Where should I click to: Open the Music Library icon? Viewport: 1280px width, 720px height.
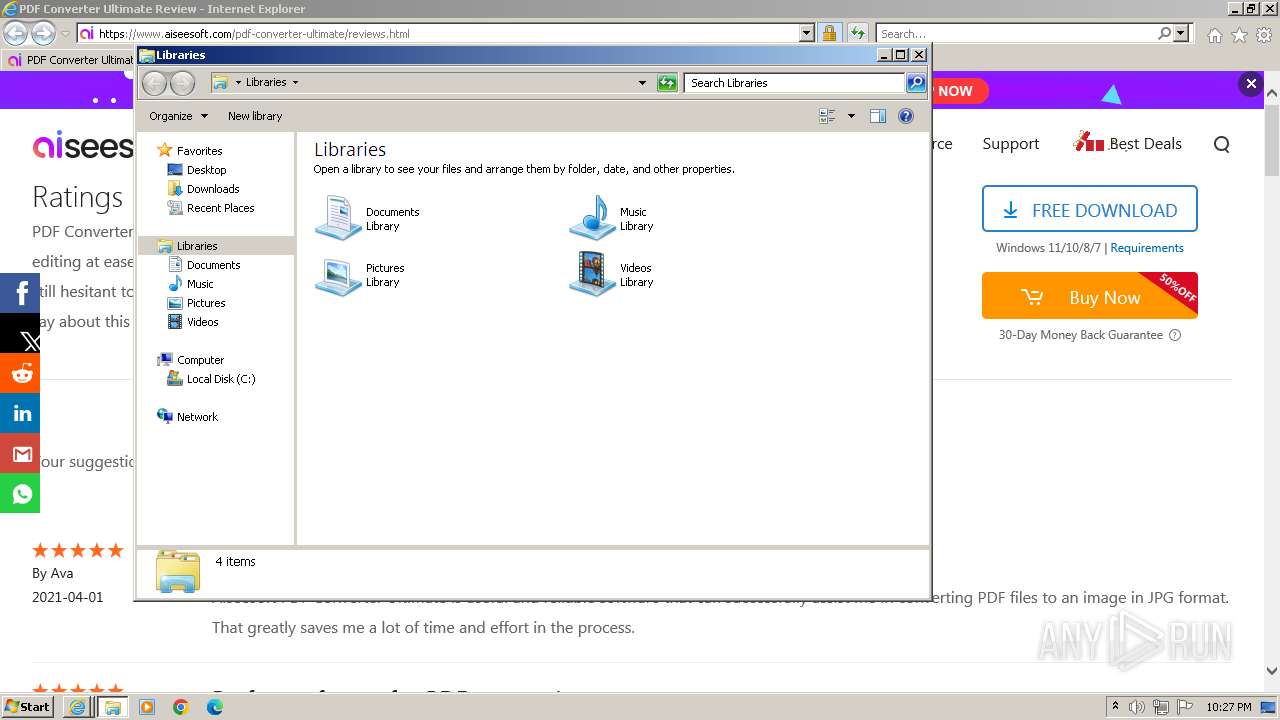point(611,218)
